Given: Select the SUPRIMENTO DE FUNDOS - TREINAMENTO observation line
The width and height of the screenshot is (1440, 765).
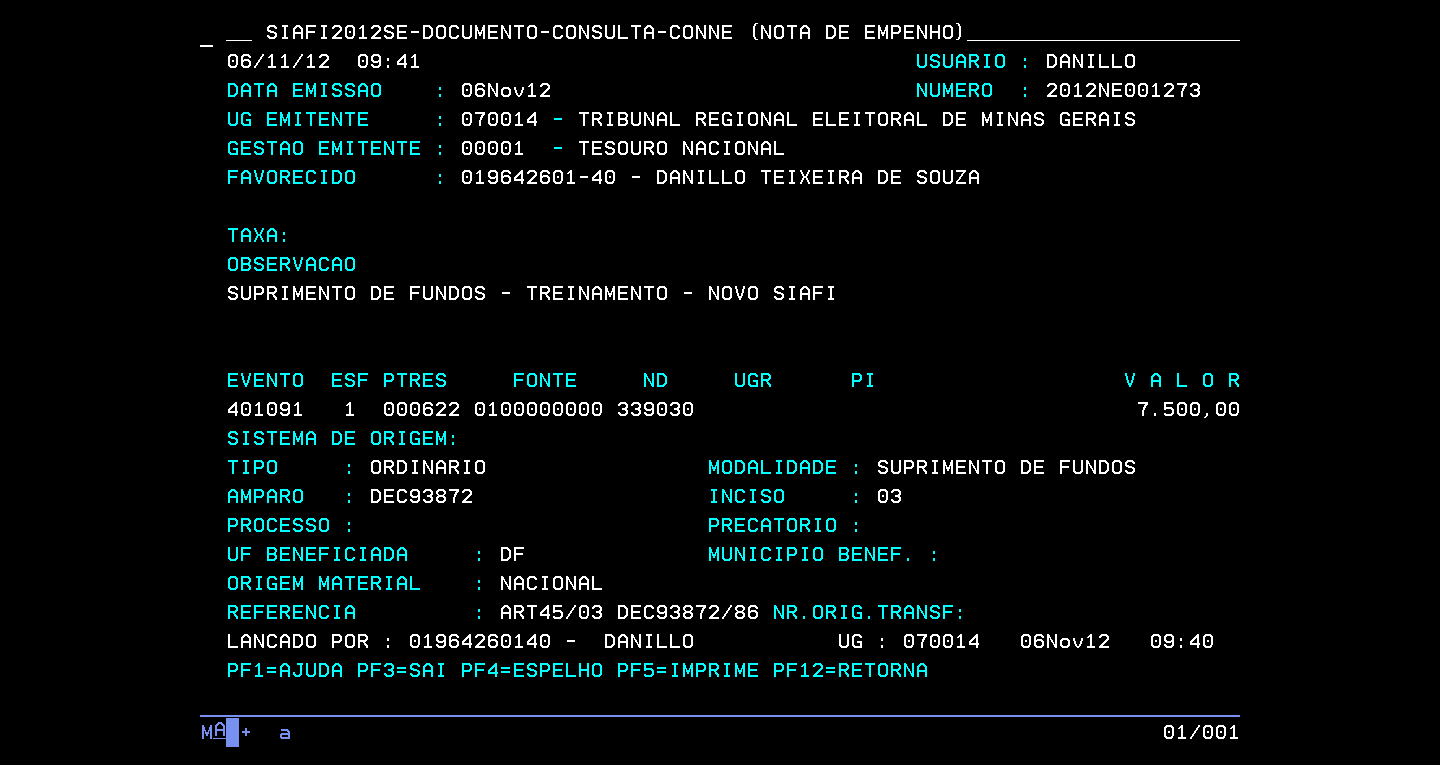Looking at the screenshot, I should pyautogui.click(x=531, y=294).
